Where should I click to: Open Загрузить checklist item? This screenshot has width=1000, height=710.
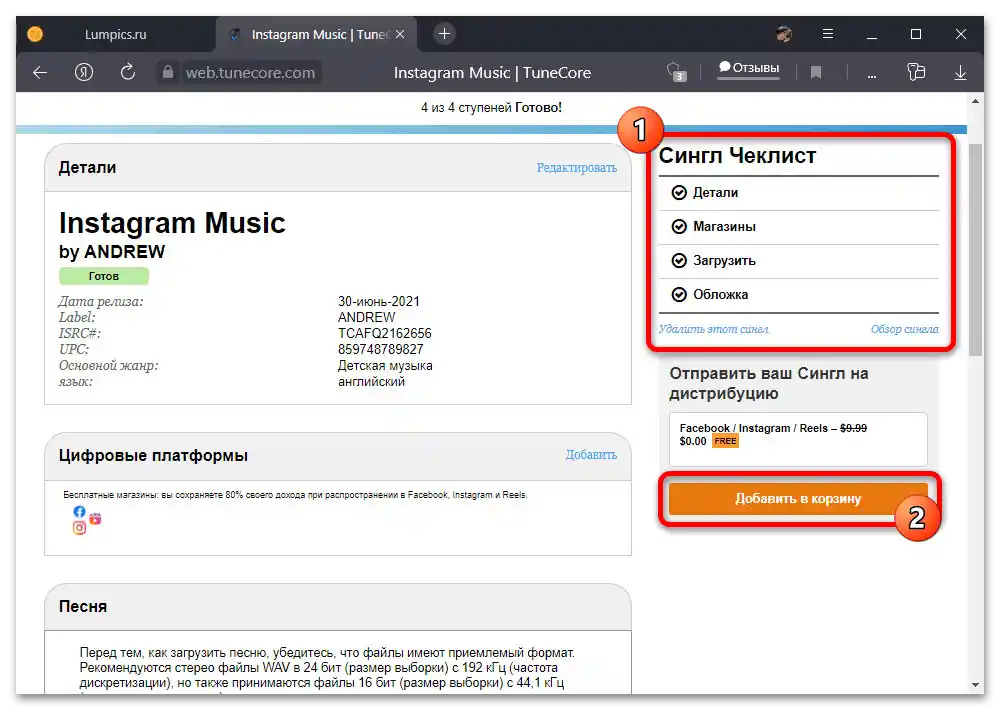click(798, 260)
